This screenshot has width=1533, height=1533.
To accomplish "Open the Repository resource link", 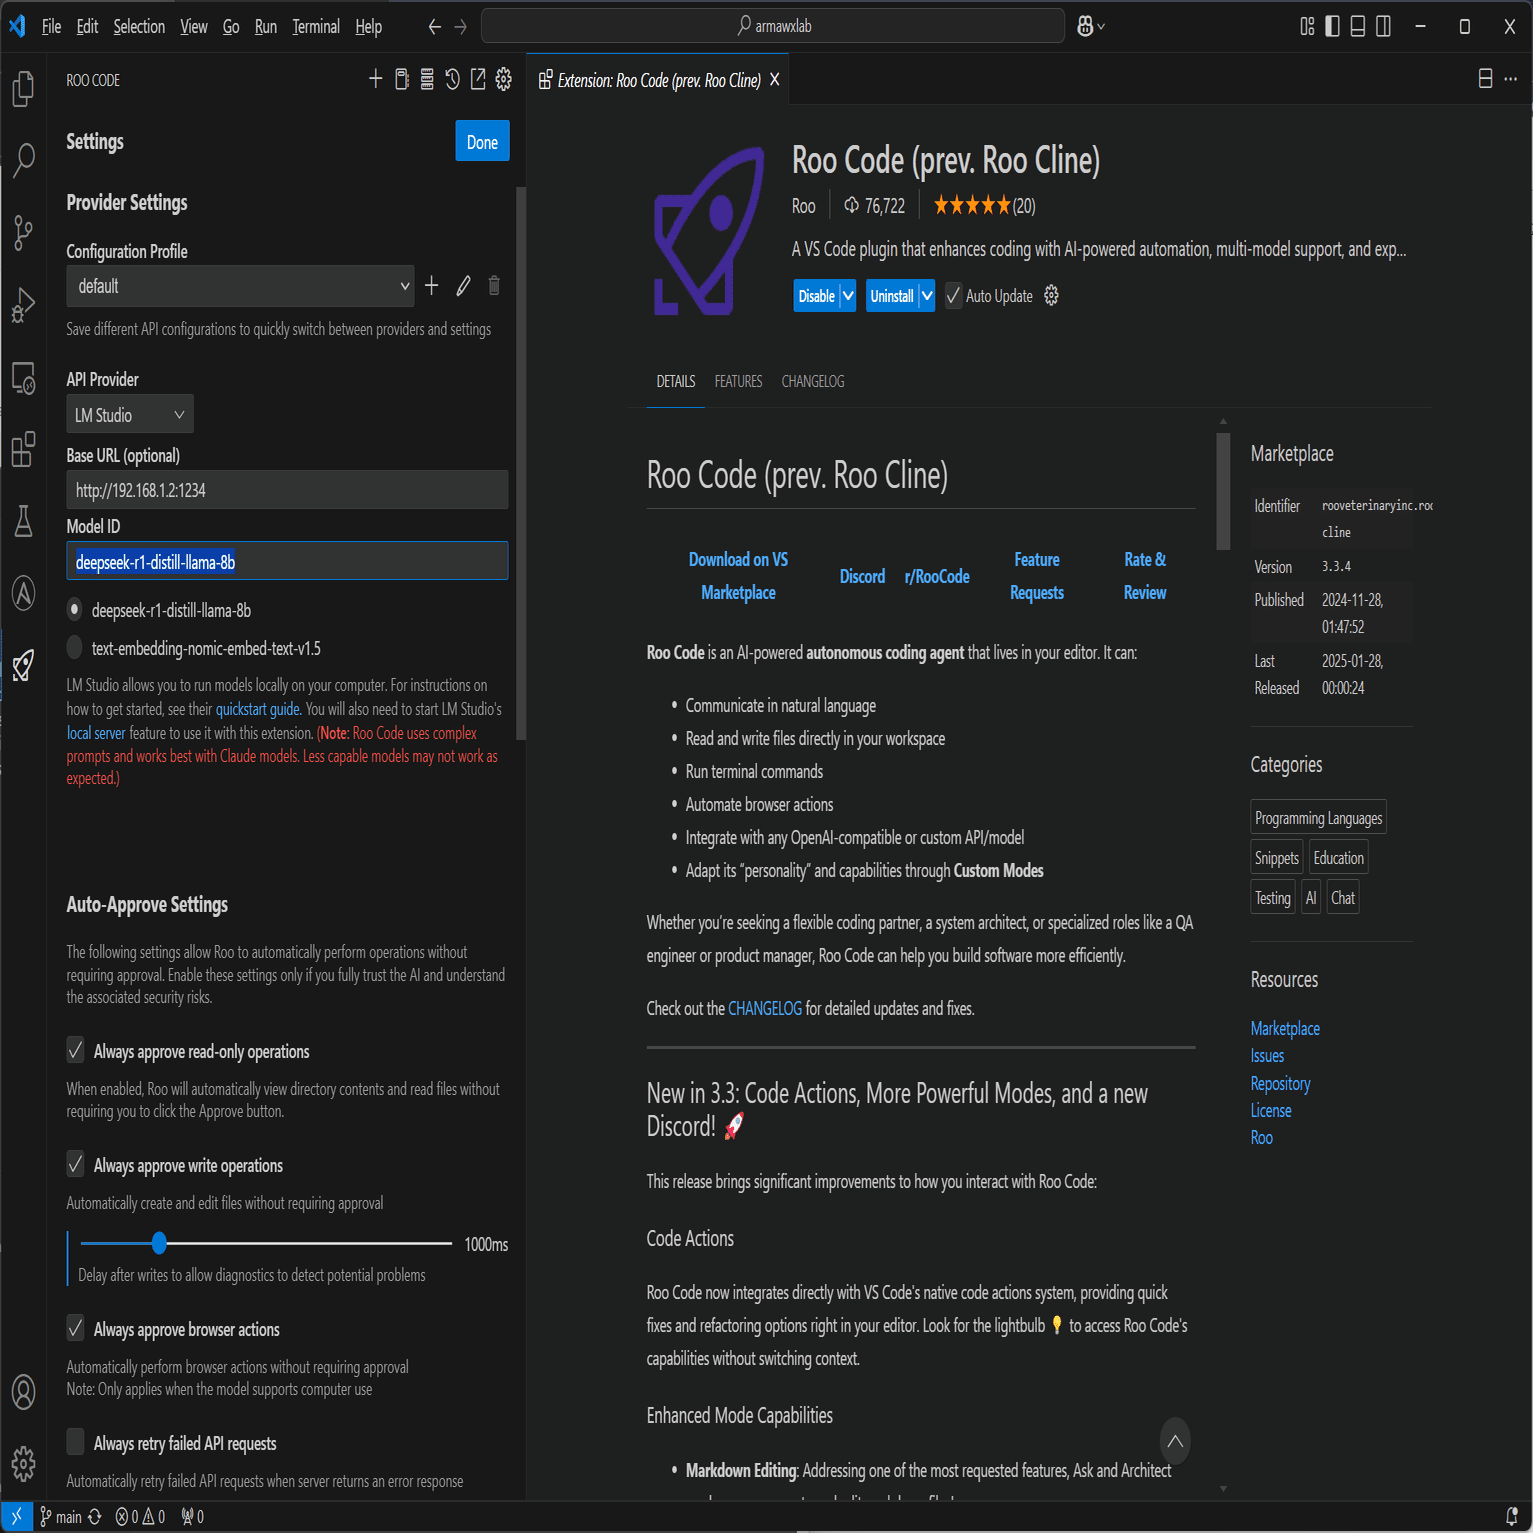I will click(x=1280, y=1083).
